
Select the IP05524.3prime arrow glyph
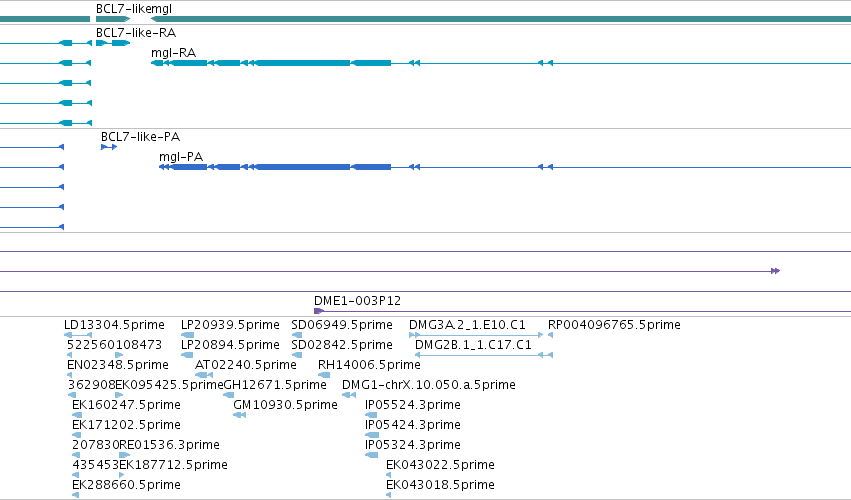pos(371,415)
